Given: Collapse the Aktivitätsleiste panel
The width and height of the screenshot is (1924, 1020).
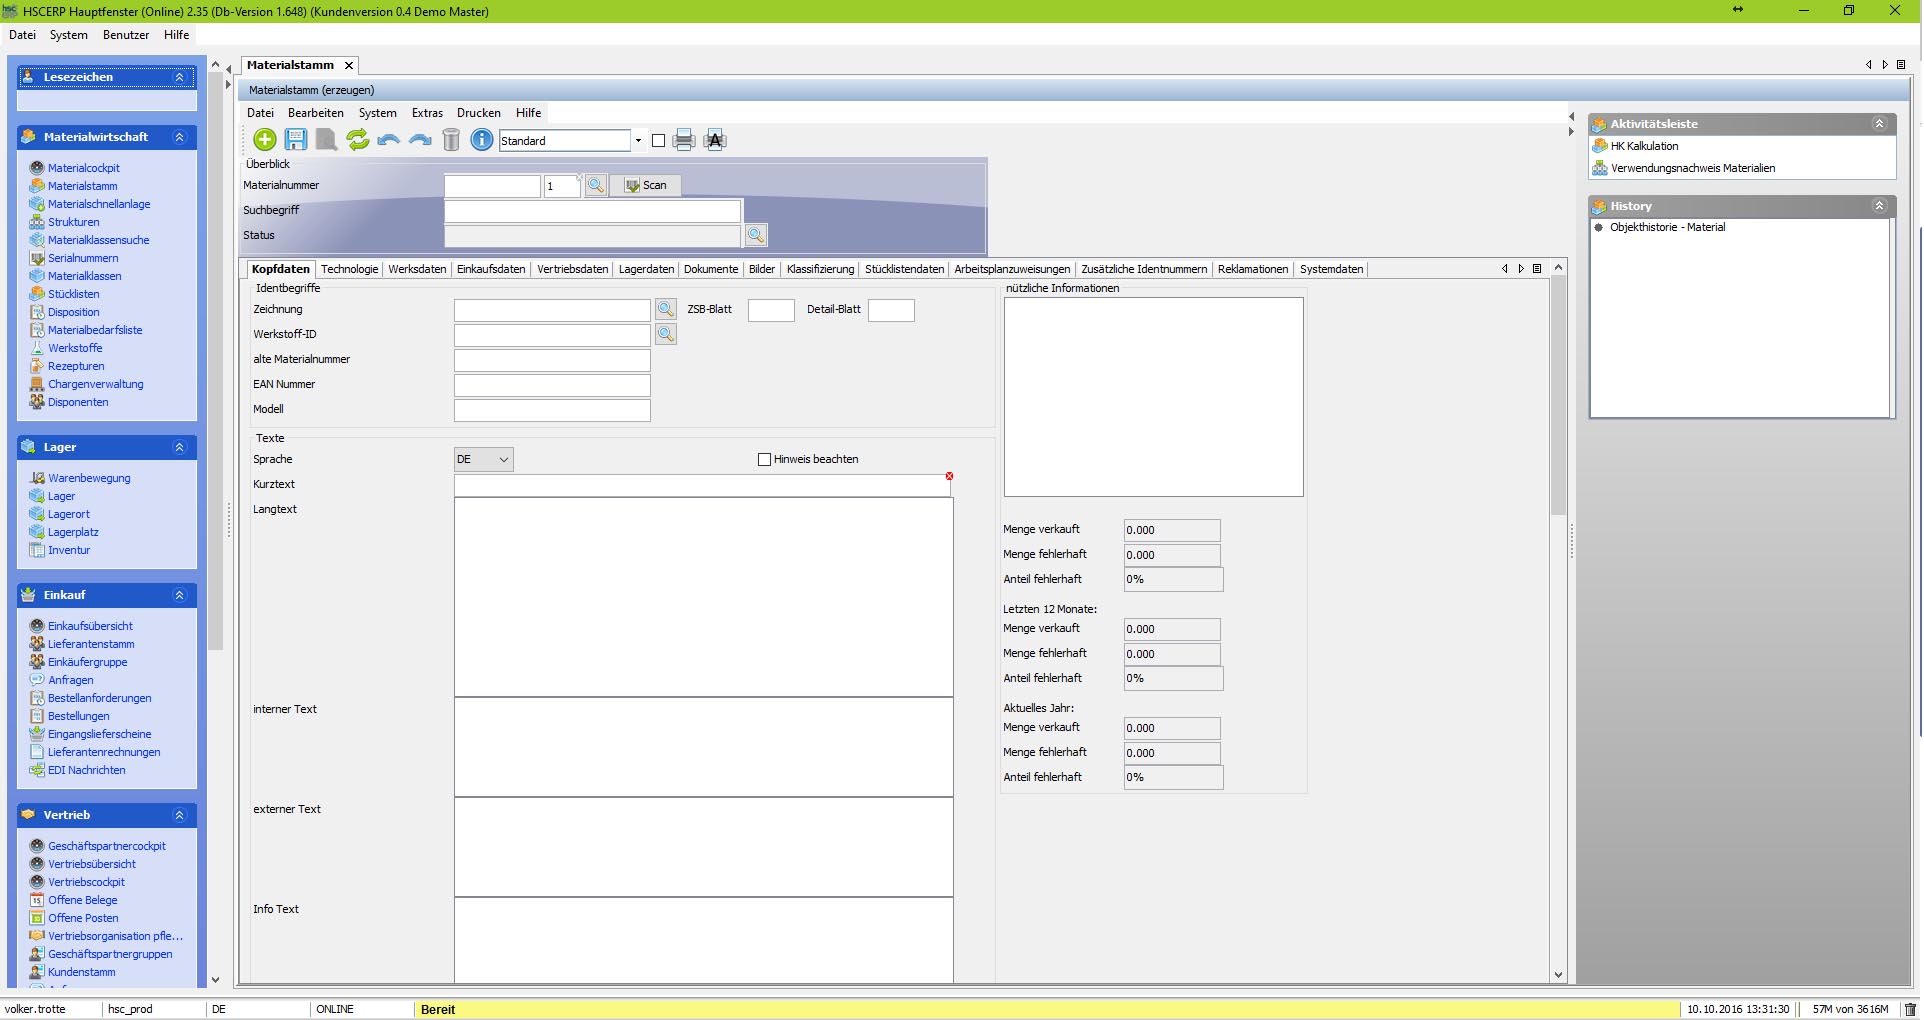Looking at the screenshot, I should click(1879, 124).
